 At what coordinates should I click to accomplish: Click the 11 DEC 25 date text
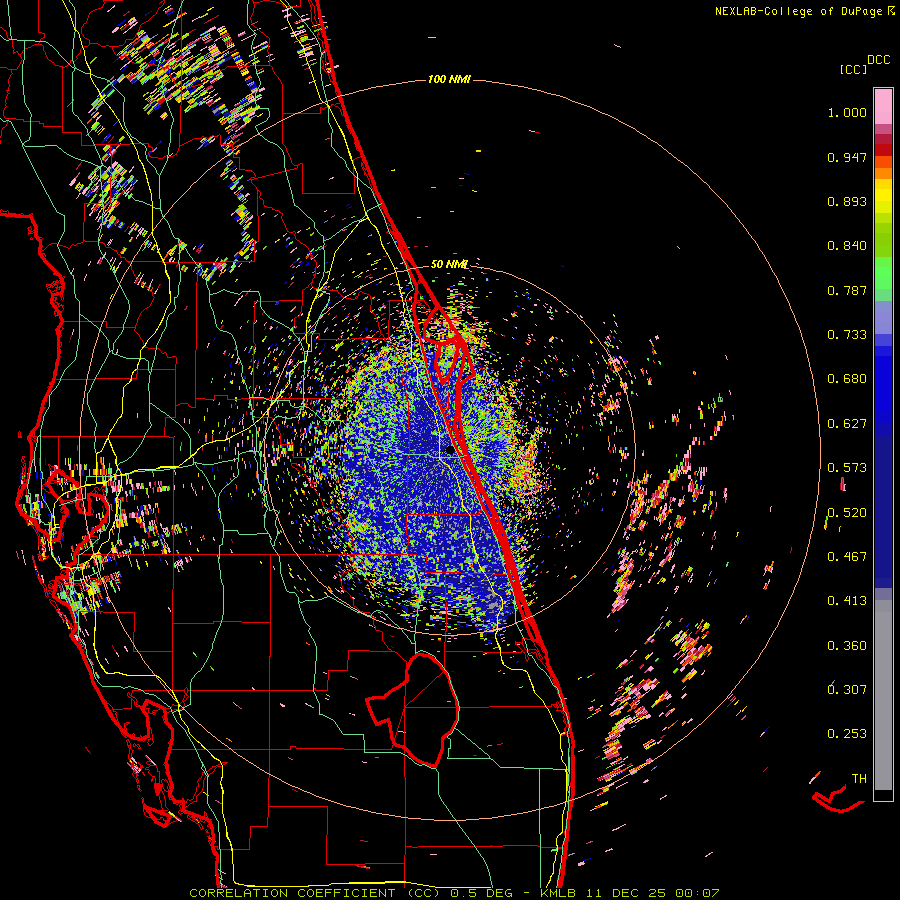coord(626,893)
